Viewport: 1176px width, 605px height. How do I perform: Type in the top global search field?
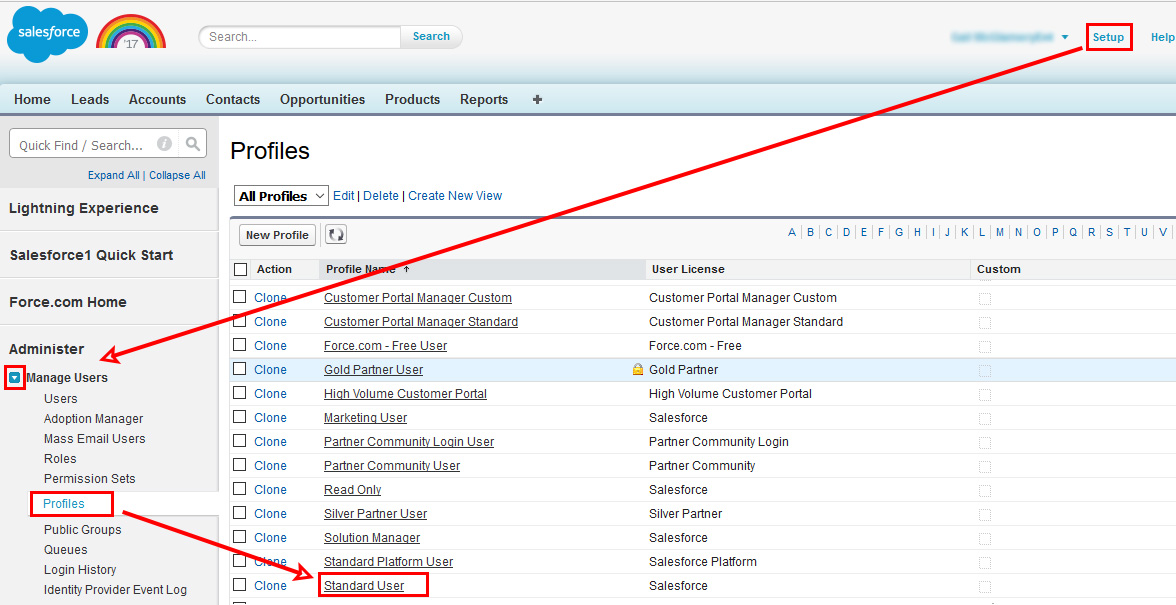pyautogui.click(x=300, y=37)
